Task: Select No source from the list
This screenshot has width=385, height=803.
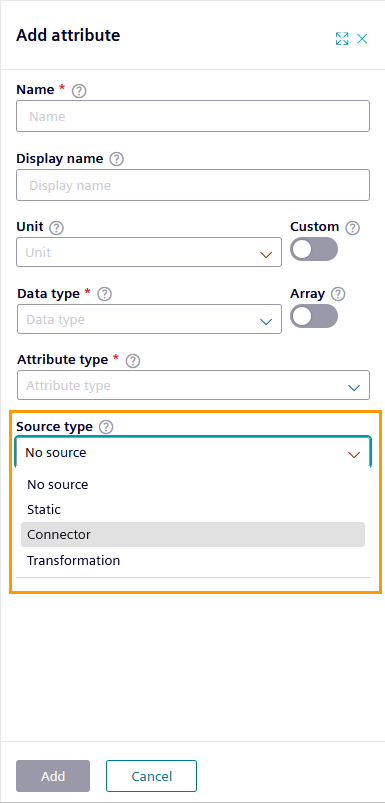Action: (x=193, y=484)
